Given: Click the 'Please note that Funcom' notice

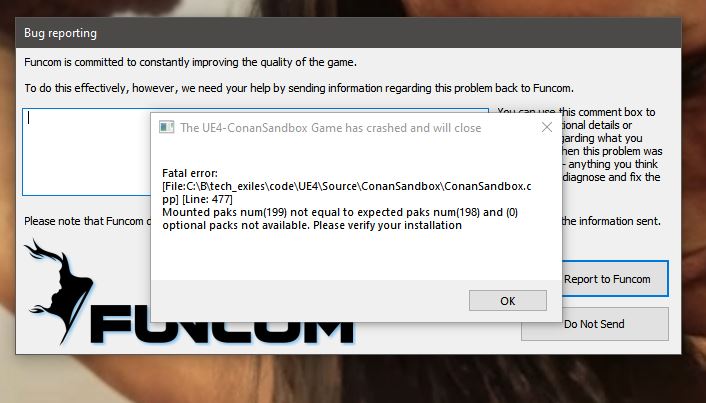Looking at the screenshot, I should click(84, 221).
